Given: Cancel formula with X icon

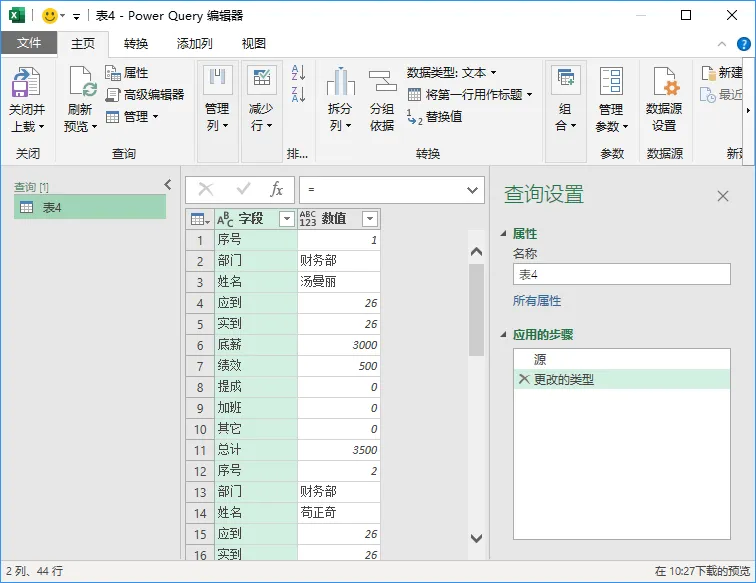Looking at the screenshot, I should [206, 190].
